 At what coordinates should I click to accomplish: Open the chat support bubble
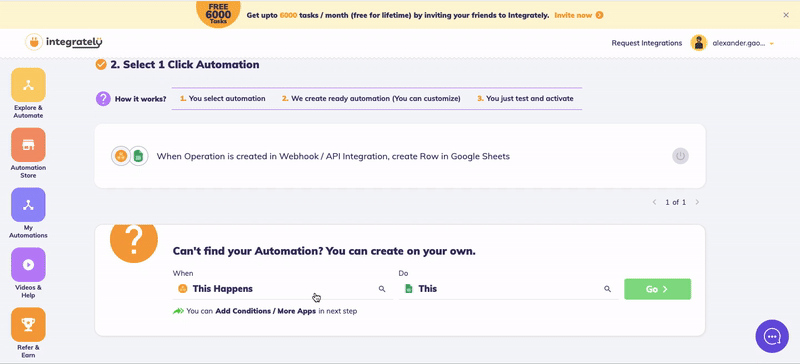click(x=772, y=336)
